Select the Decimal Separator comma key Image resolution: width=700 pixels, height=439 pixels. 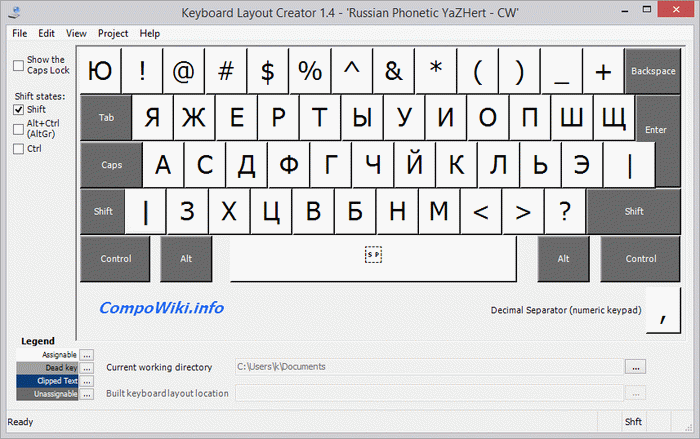point(662,310)
